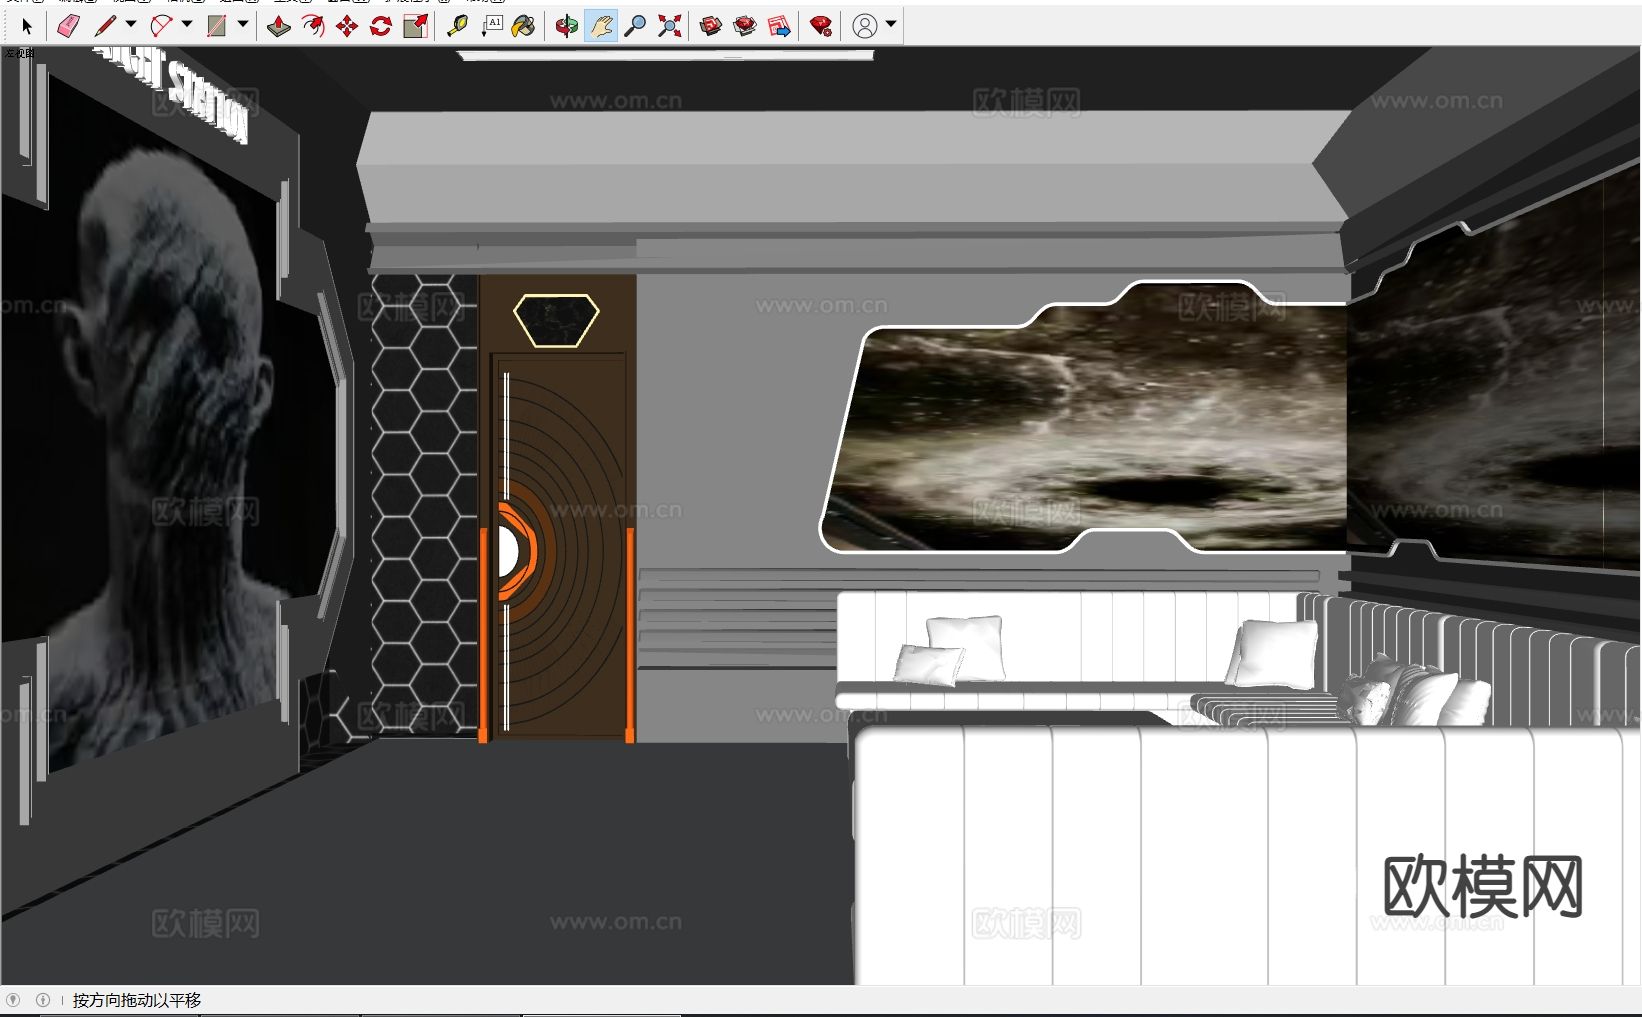Click the Zoom Extents tool

click(x=669, y=26)
